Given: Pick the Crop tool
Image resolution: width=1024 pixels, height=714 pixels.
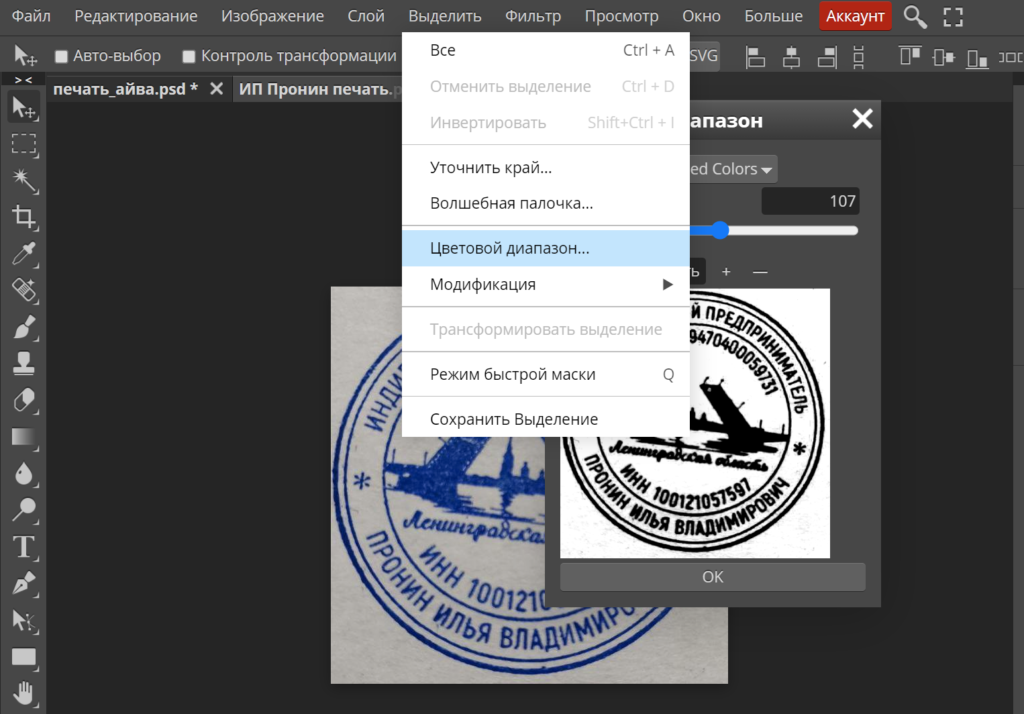Looking at the screenshot, I should click(x=23, y=216).
